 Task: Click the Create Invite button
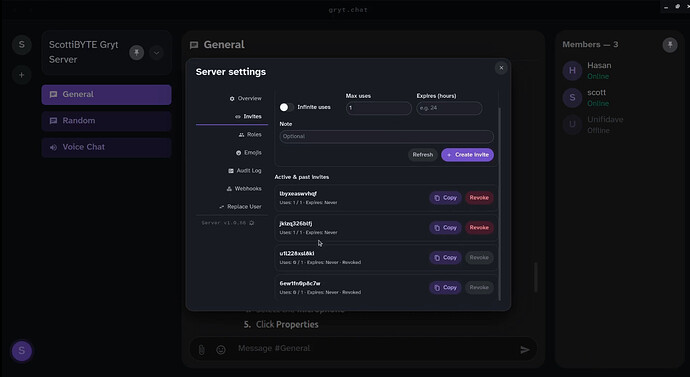point(467,155)
